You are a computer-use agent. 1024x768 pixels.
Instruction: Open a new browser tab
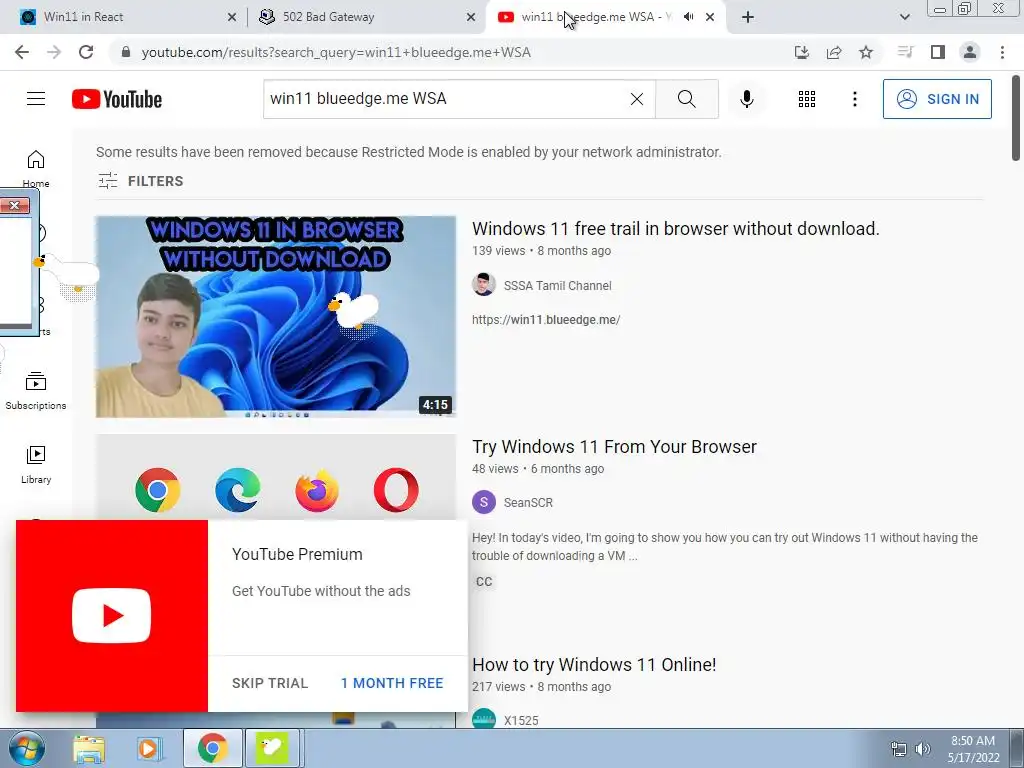click(748, 17)
